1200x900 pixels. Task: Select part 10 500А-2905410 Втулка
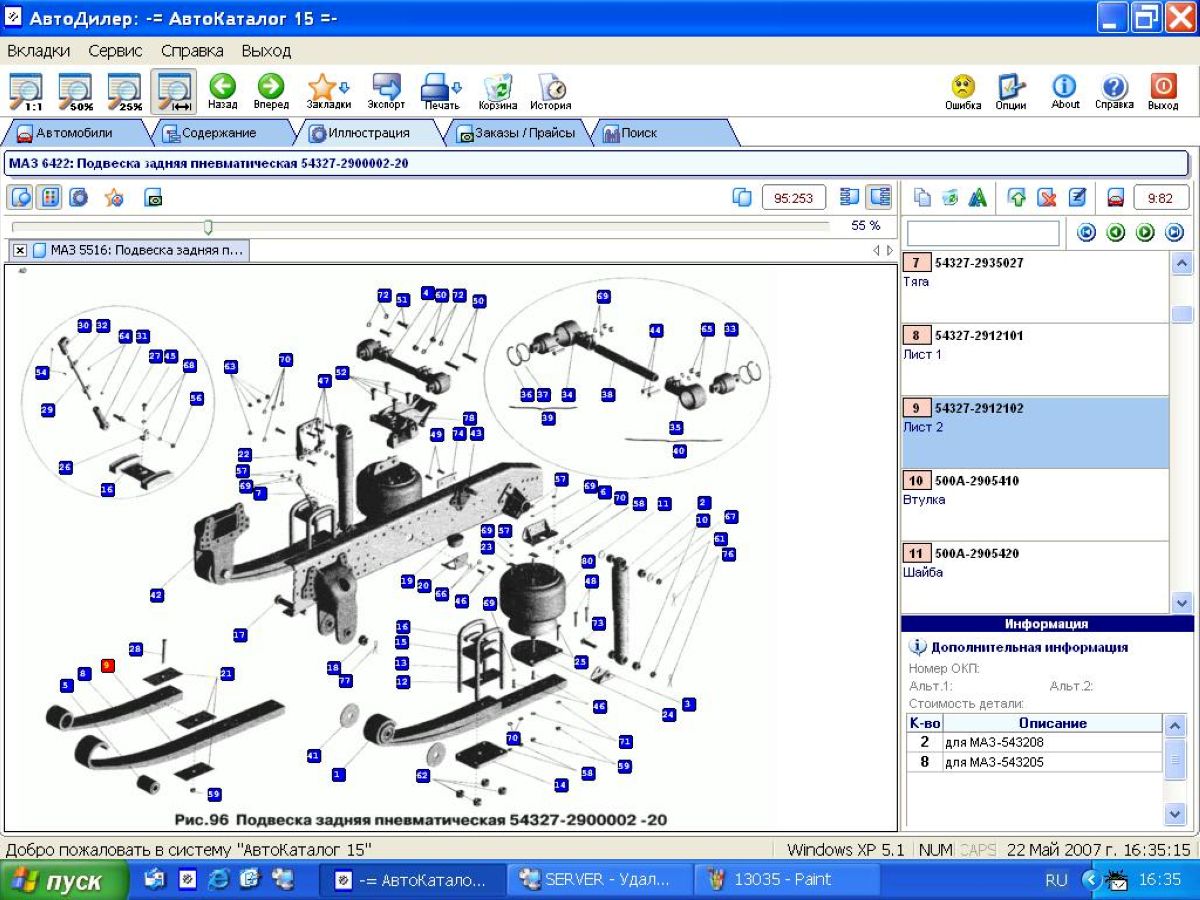[x=1035, y=505]
